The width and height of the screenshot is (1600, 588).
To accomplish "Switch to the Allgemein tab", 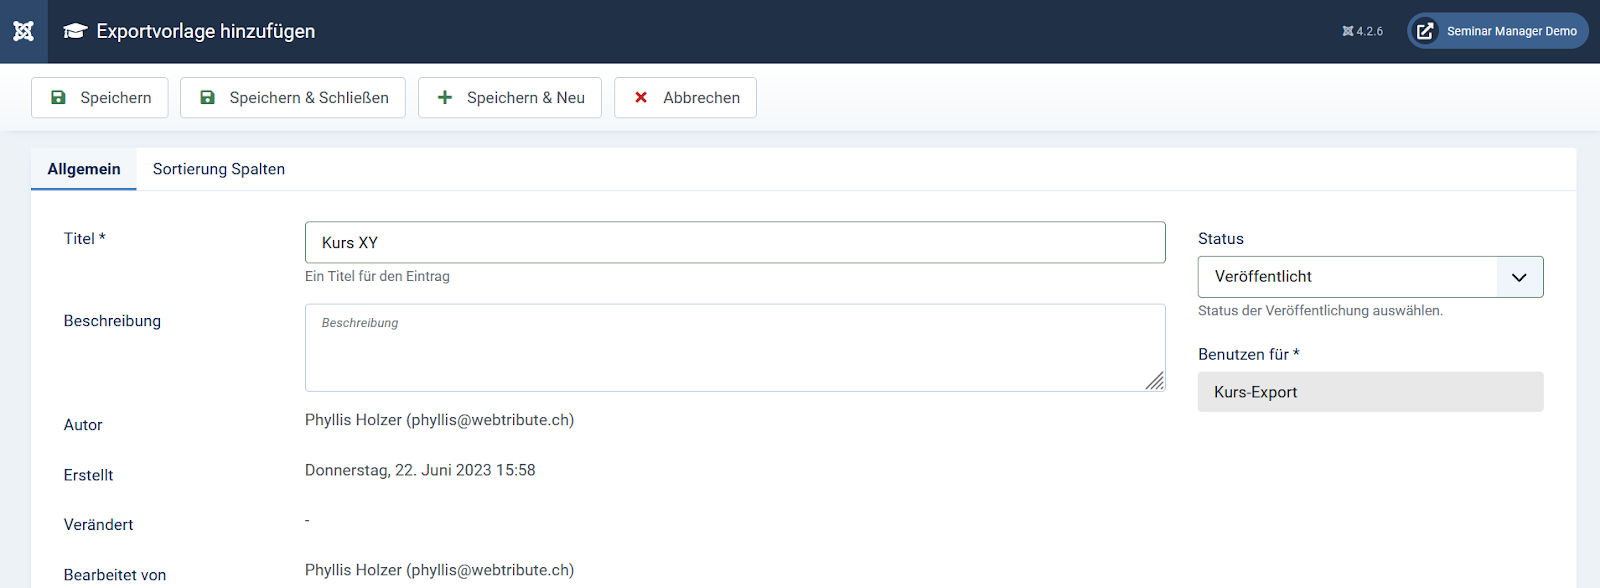I will pos(84,169).
